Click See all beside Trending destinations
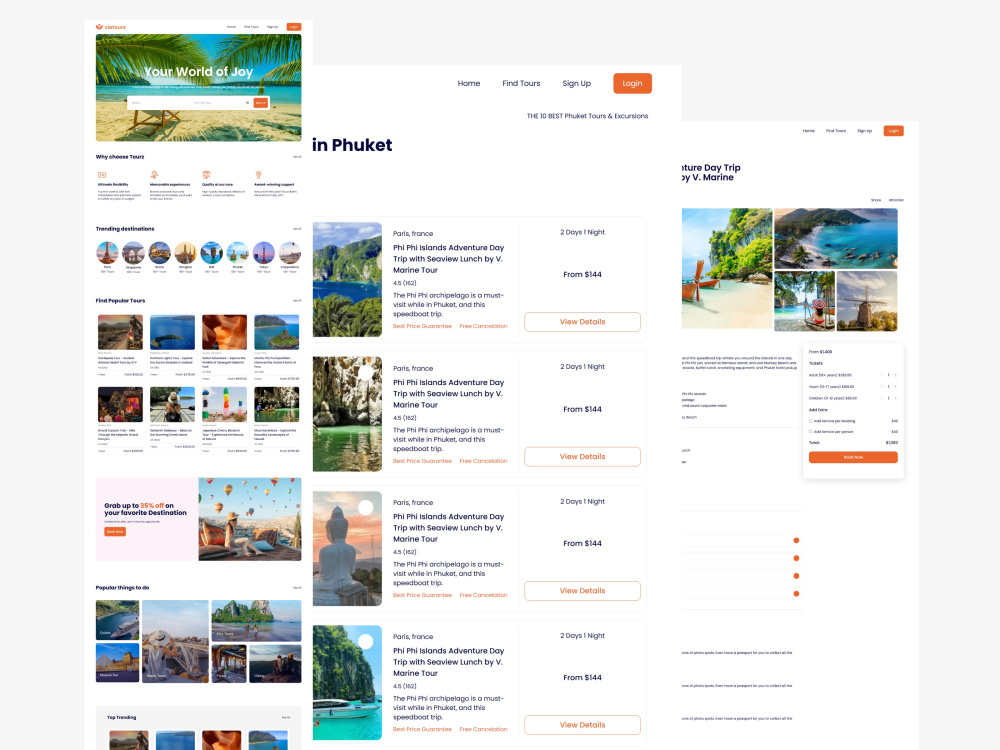 (x=297, y=229)
